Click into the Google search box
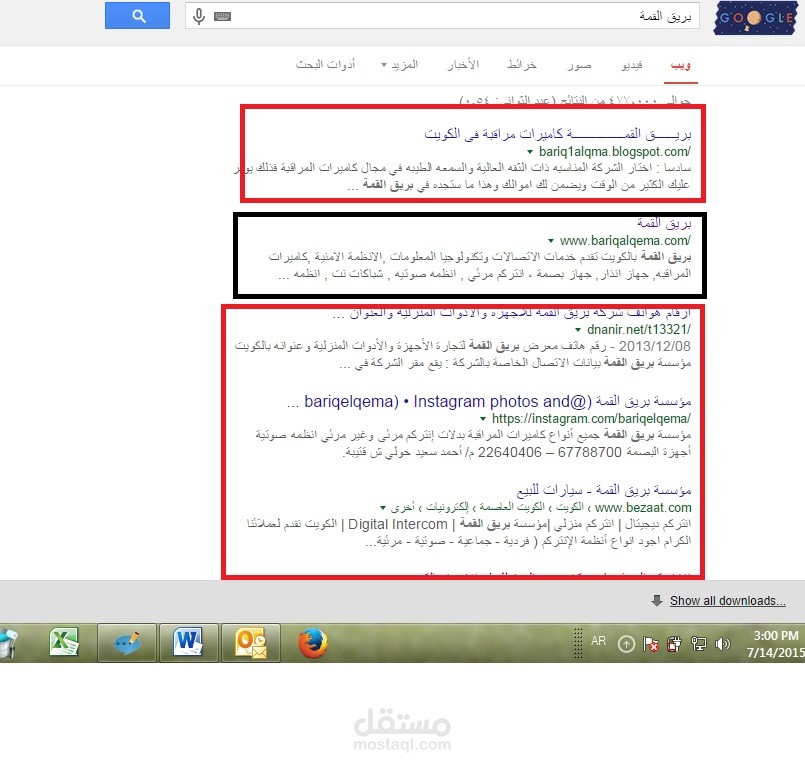This screenshot has height=768, width=805. 442,15
